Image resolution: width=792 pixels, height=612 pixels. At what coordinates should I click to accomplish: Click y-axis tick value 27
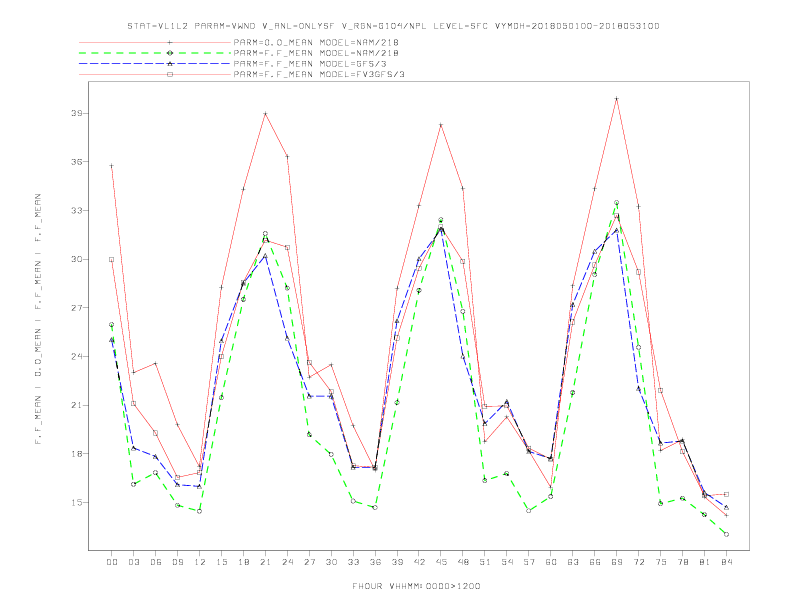coord(76,308)
